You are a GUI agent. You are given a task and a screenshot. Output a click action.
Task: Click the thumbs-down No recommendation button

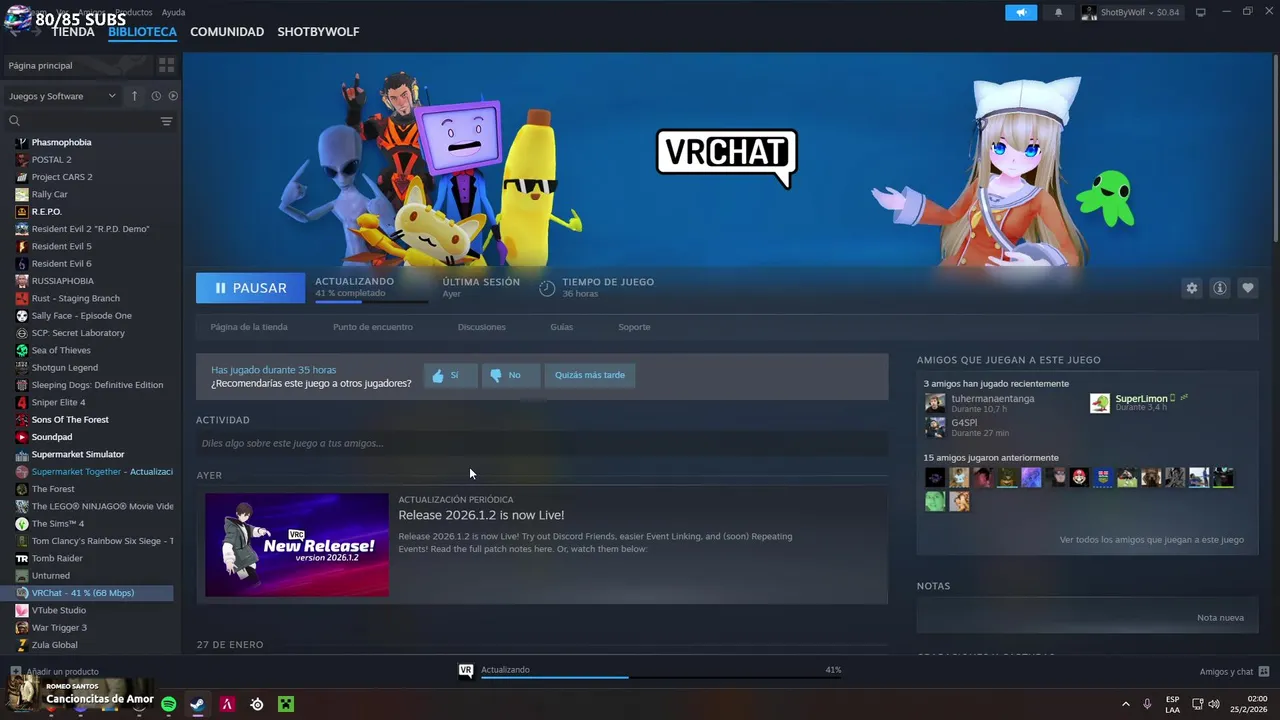510,375
